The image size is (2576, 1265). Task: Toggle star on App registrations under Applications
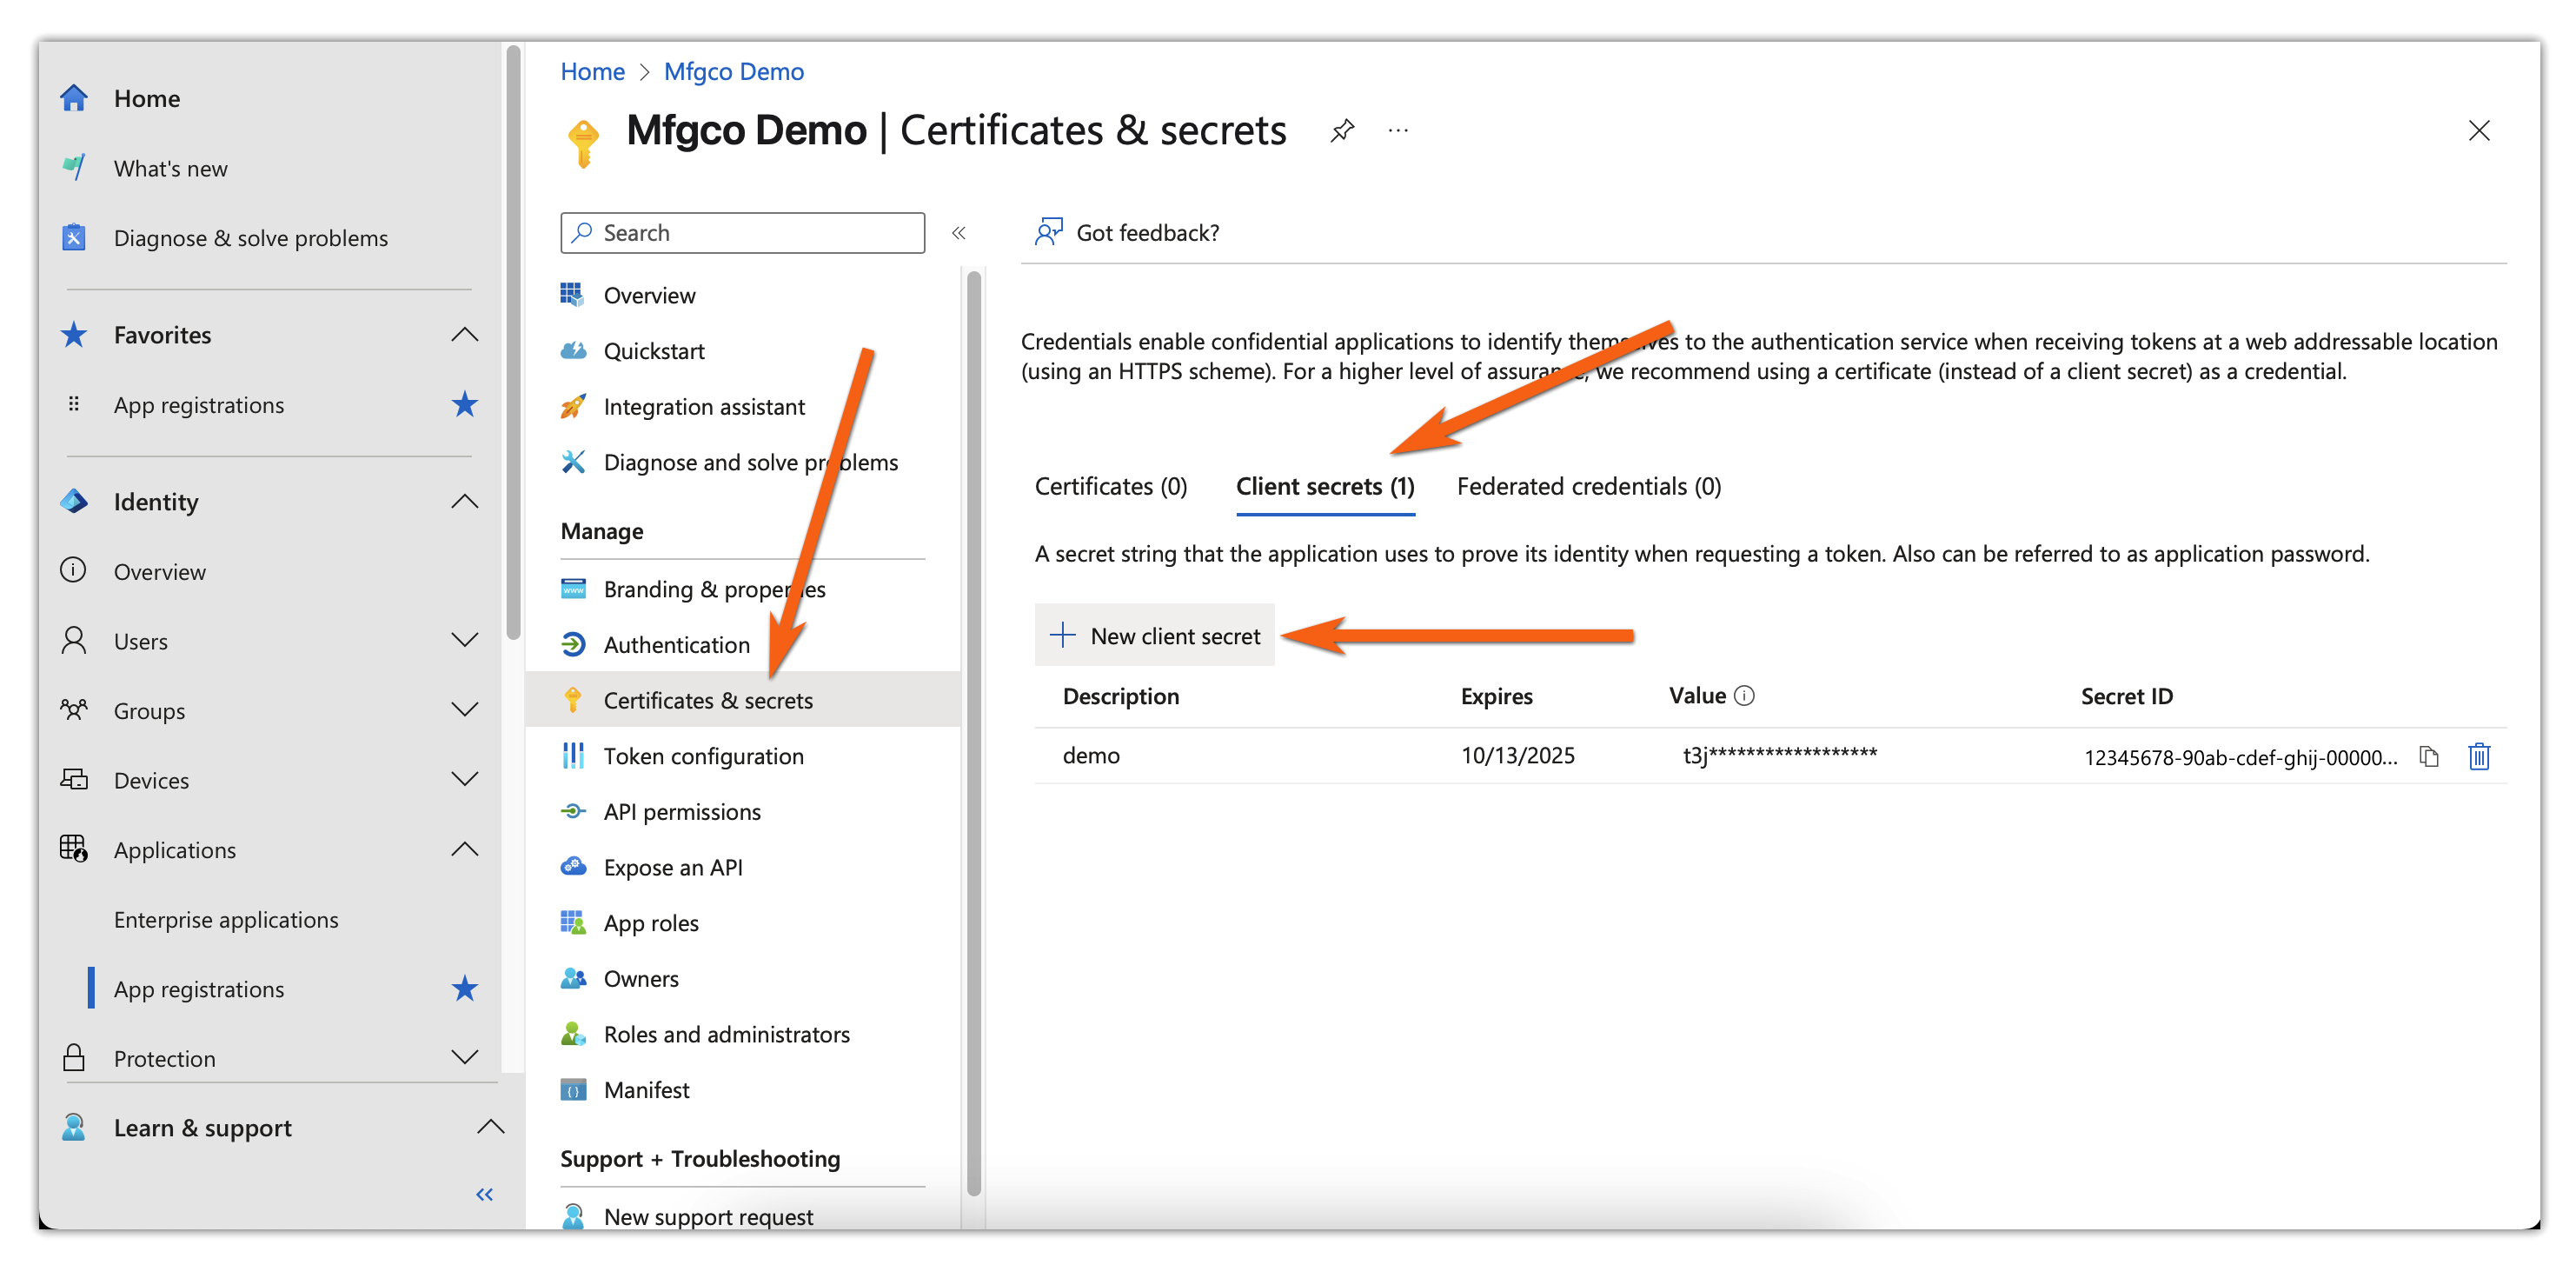pyautogui.click(x=464, y=989)
